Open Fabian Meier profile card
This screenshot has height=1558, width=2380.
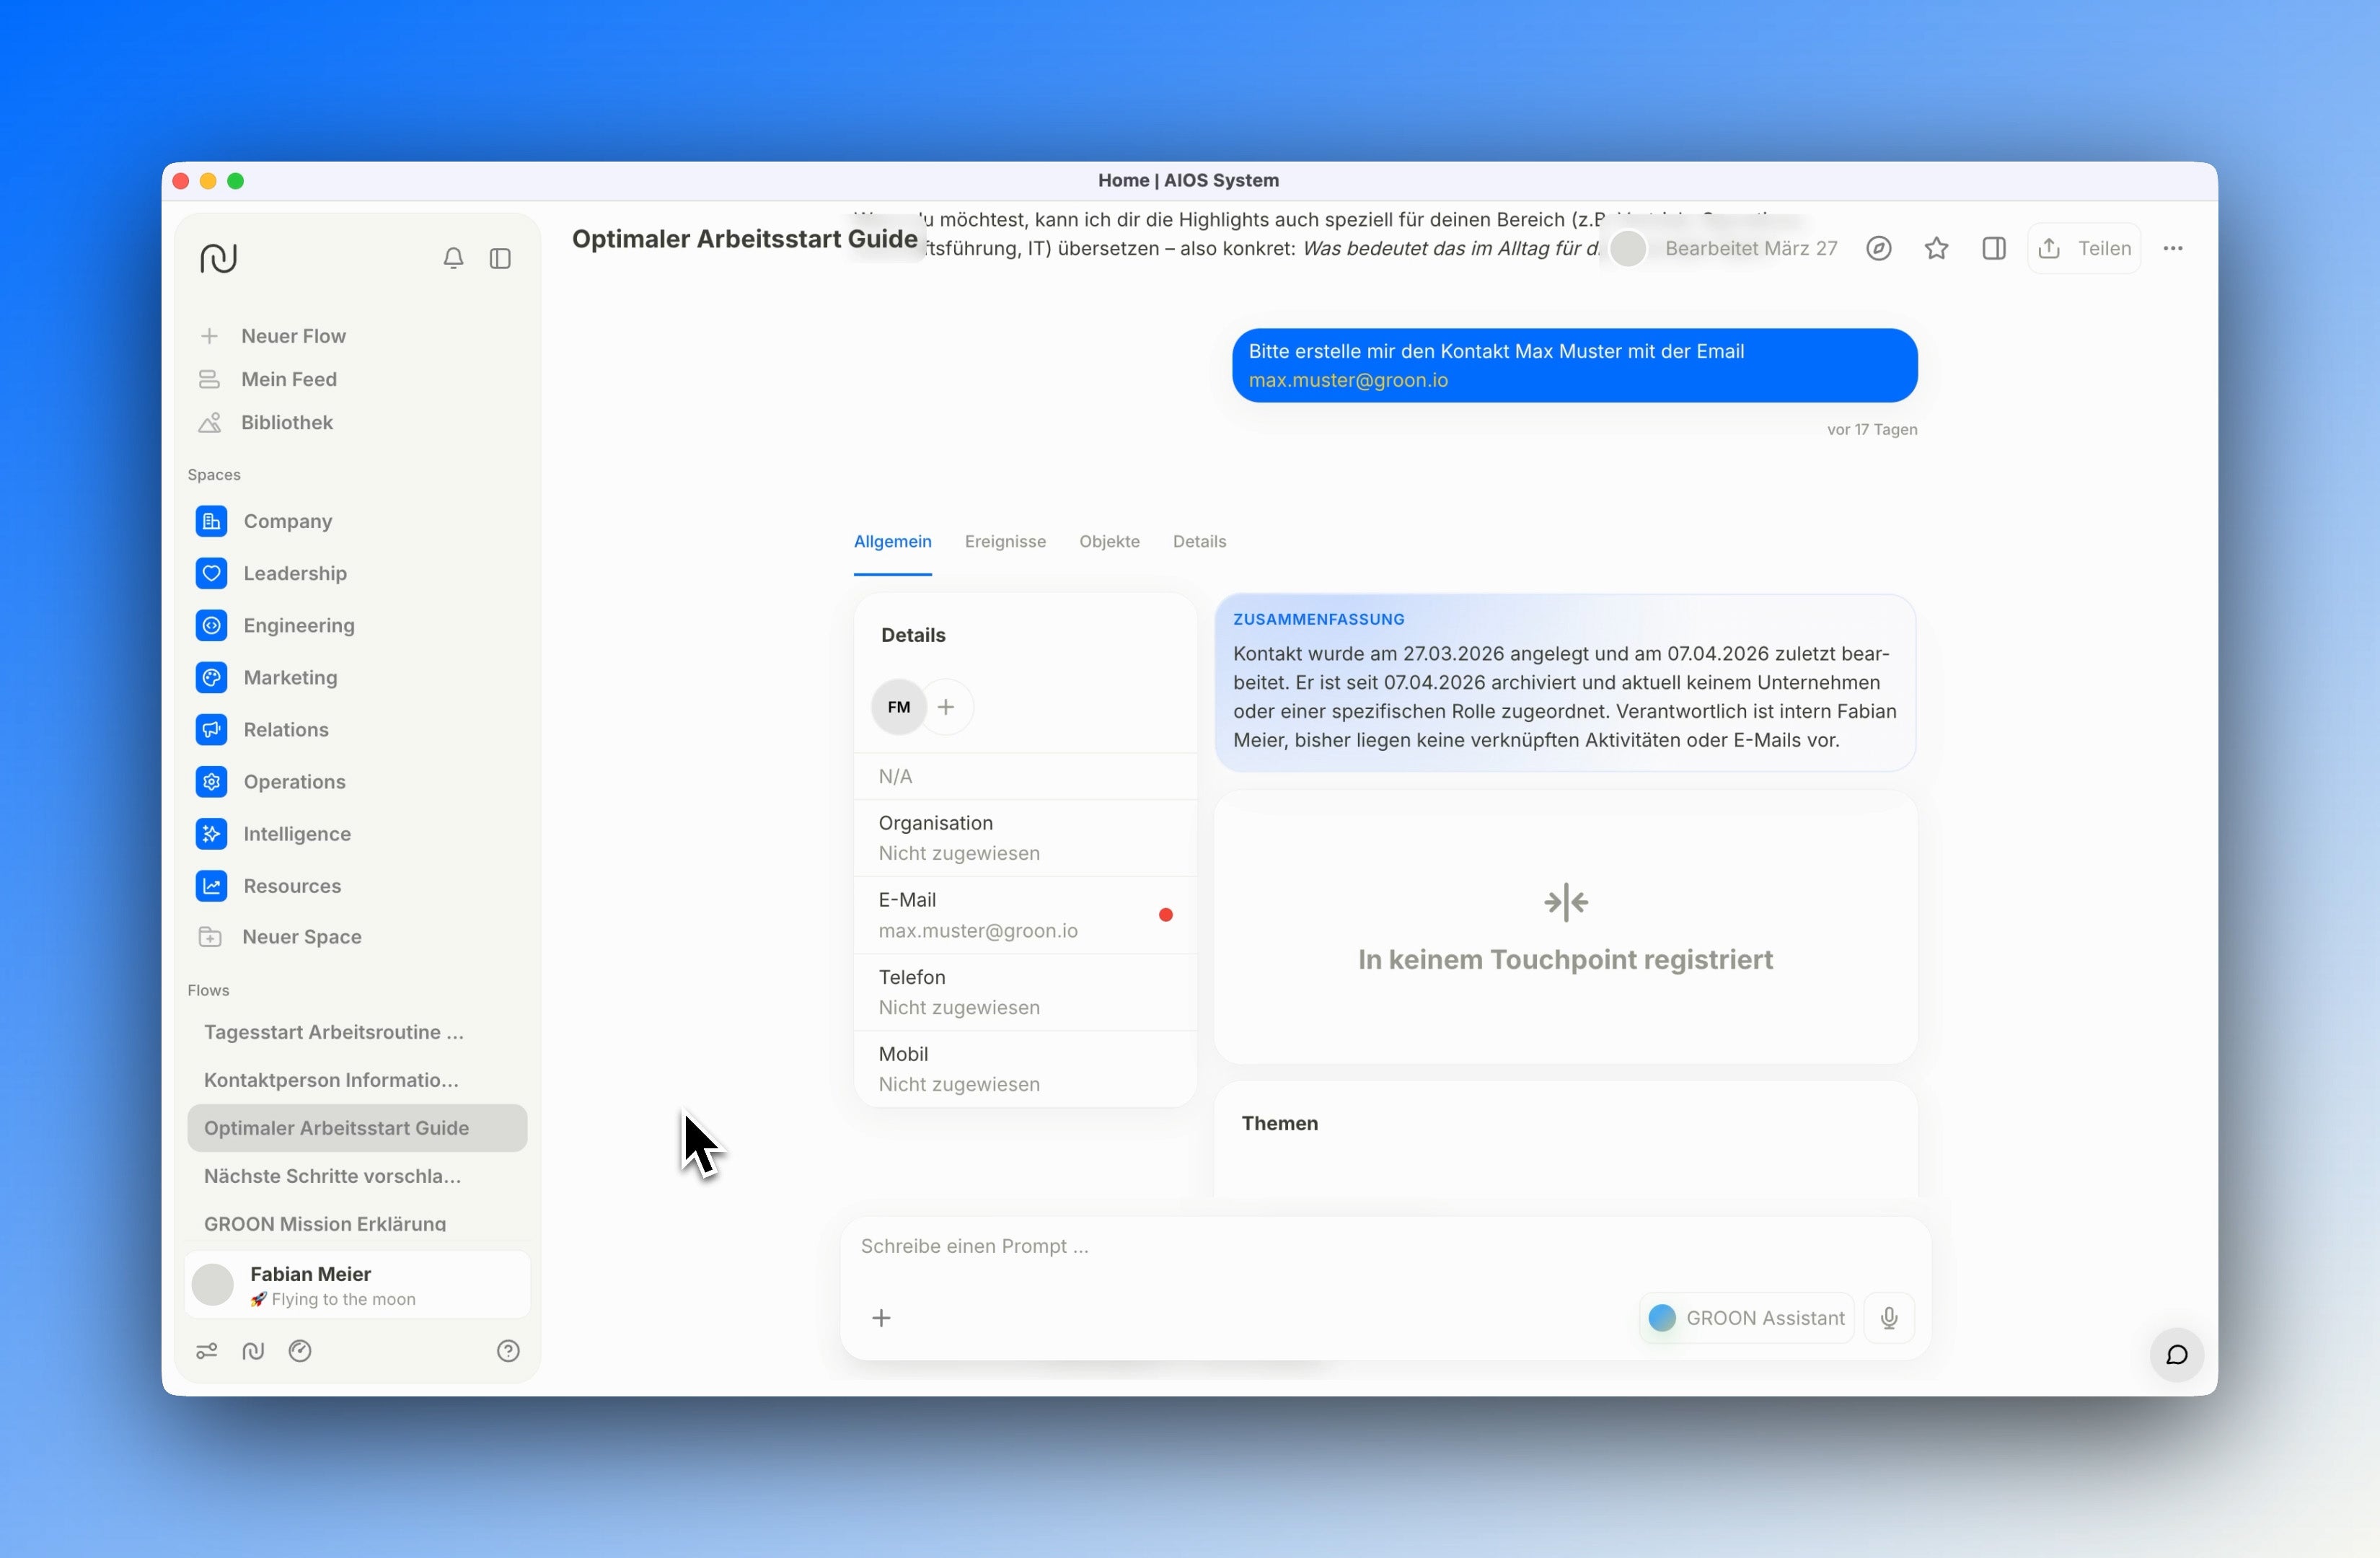pos(357,1285)
